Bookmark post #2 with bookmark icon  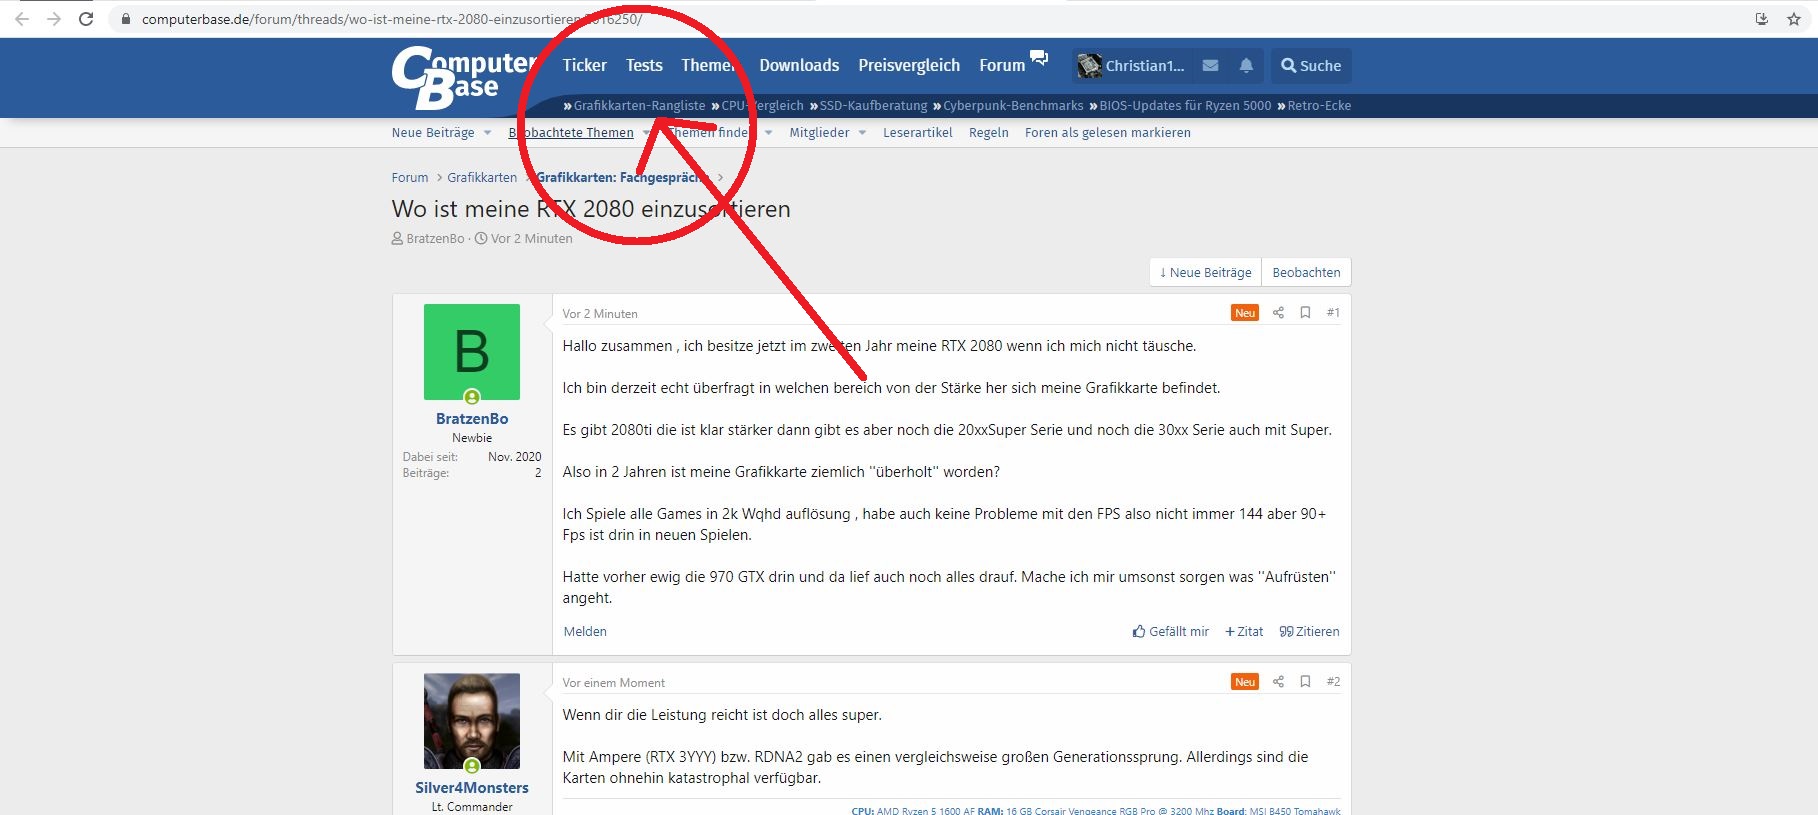pos(1305,682)
